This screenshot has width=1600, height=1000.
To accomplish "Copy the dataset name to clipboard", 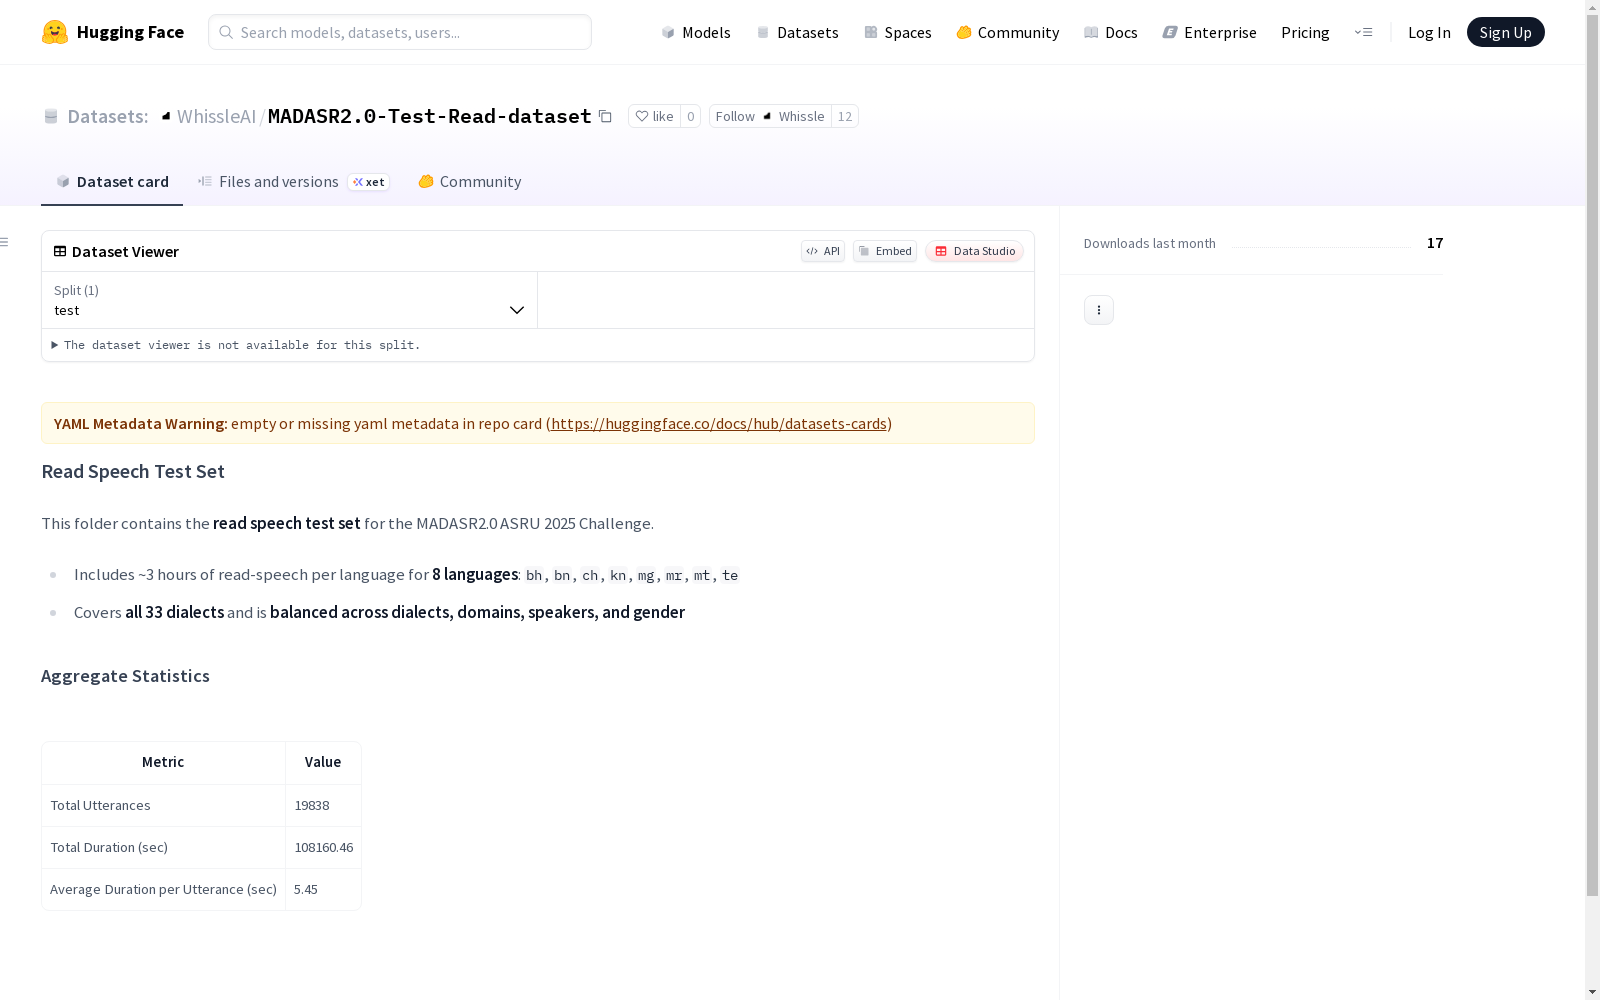I will (605, 116).
